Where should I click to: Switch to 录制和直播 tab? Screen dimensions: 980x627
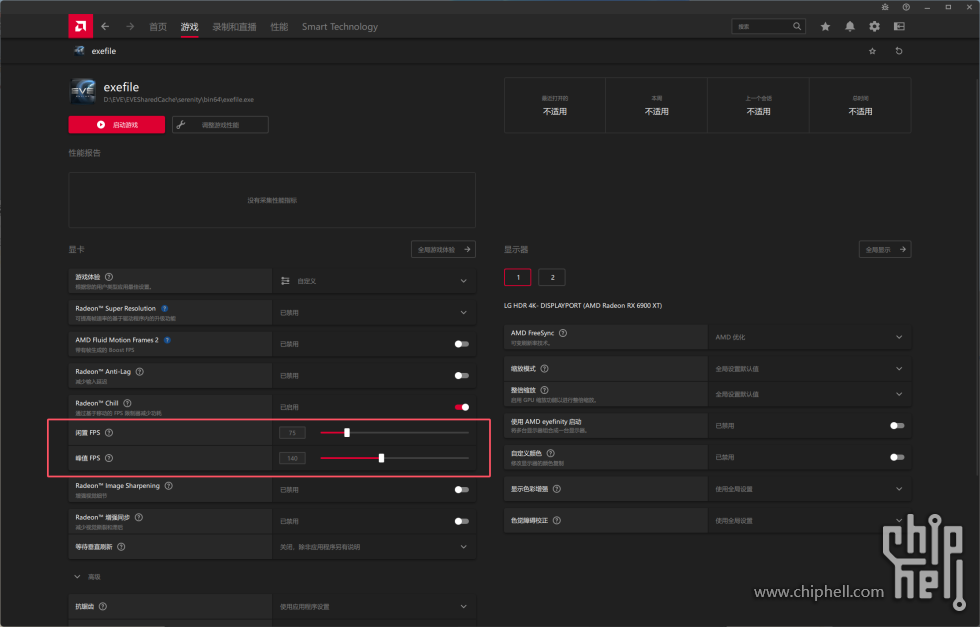(x=234, y=27)
